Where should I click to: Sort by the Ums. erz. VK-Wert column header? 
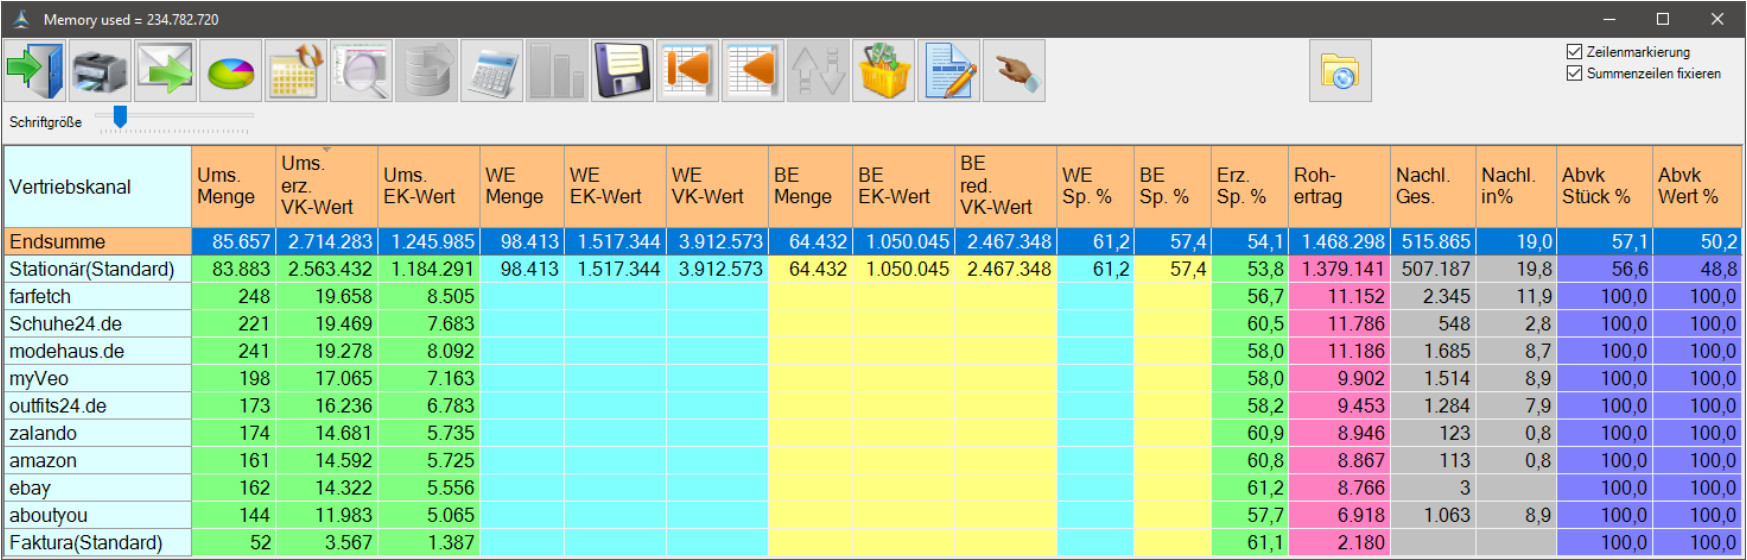[x=326, y=186]
